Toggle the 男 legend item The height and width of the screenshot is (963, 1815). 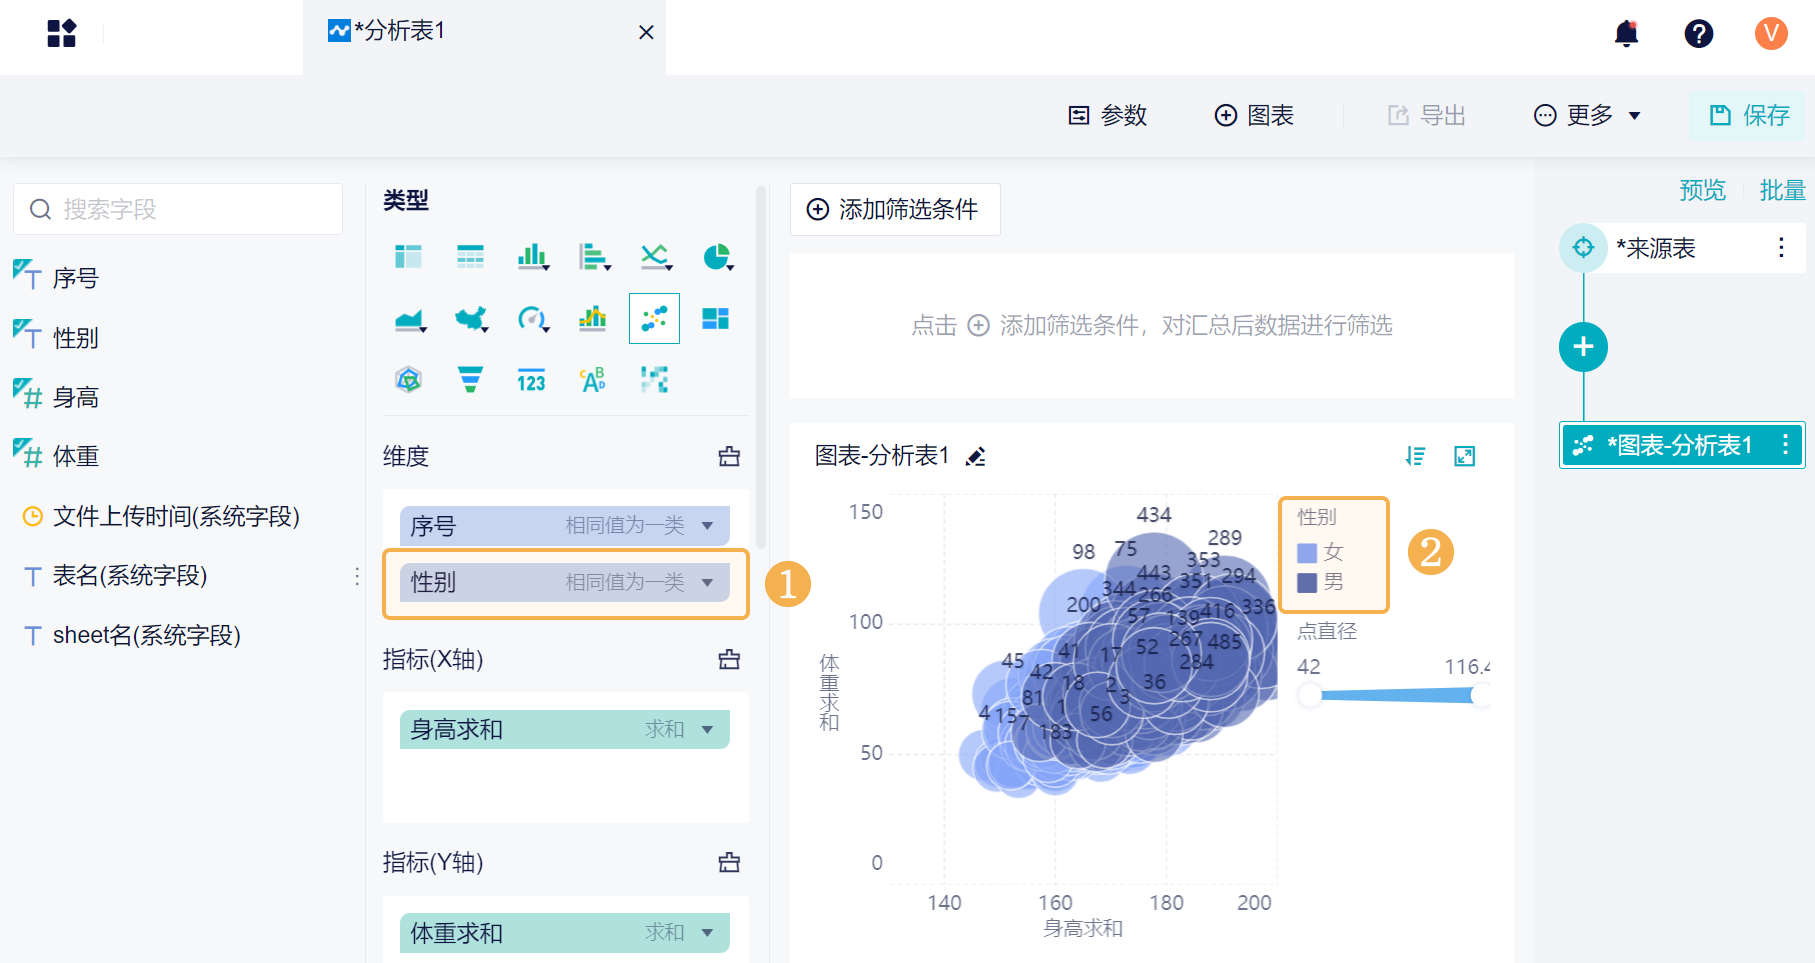[1320, 582]
